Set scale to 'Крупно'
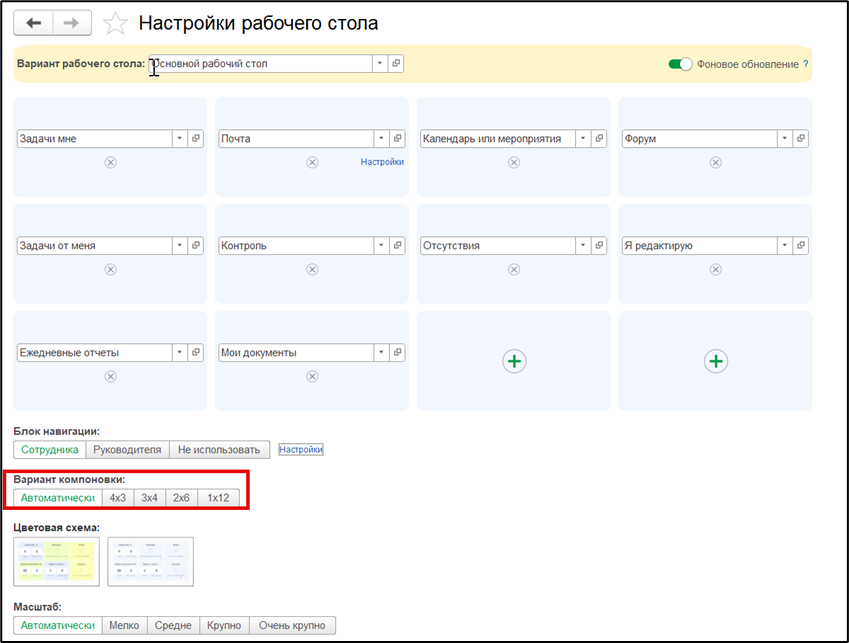The image size is (849, 643). click(224, 625)
